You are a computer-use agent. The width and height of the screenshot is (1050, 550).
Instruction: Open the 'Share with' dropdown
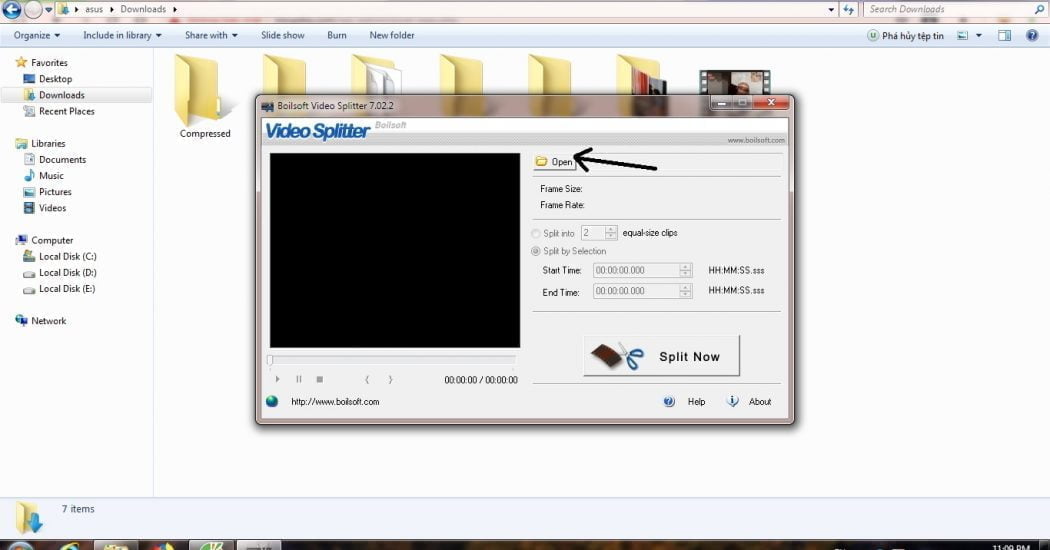point(211,36)
